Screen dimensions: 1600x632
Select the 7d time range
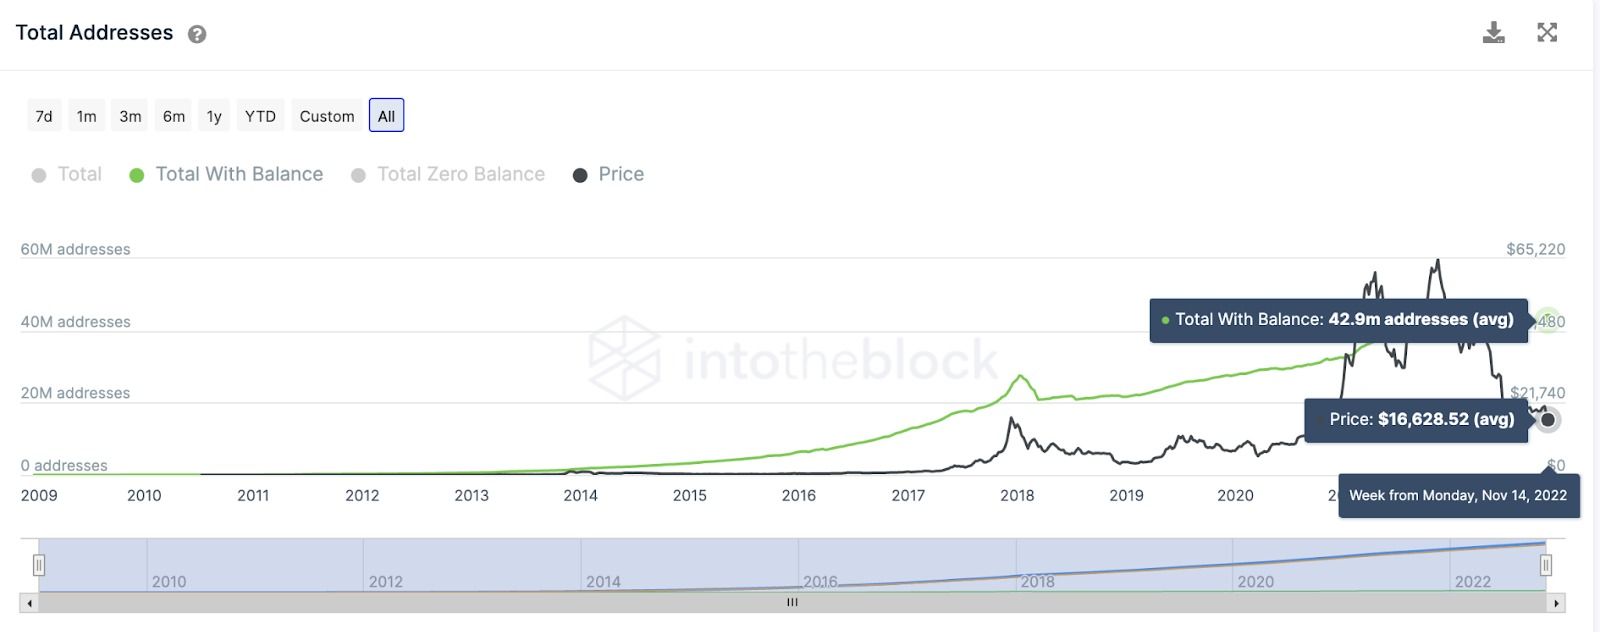coord(44,116)
